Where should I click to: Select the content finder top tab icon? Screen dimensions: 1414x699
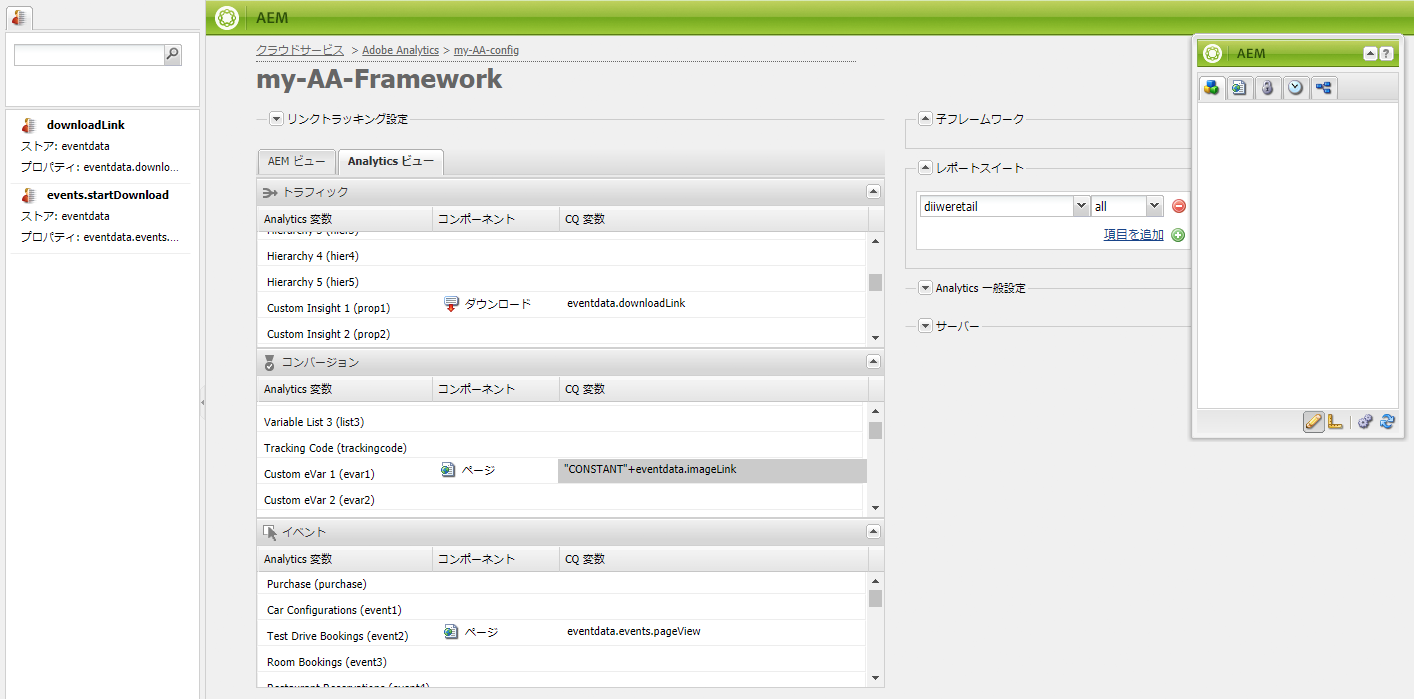coord(19,16)
